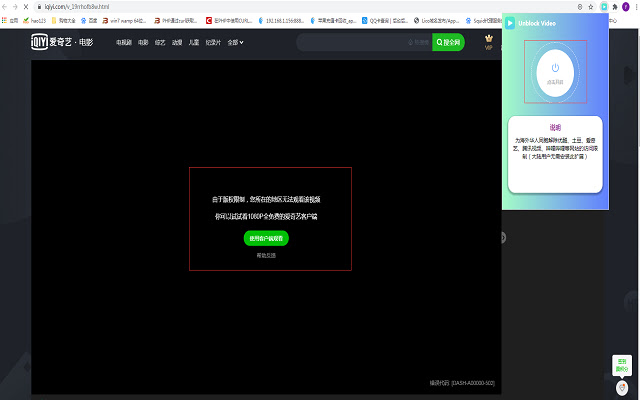This screenshot has height=400, width=640.
Task: Open the 动漫 channel tab
Action: pos(177,42)
